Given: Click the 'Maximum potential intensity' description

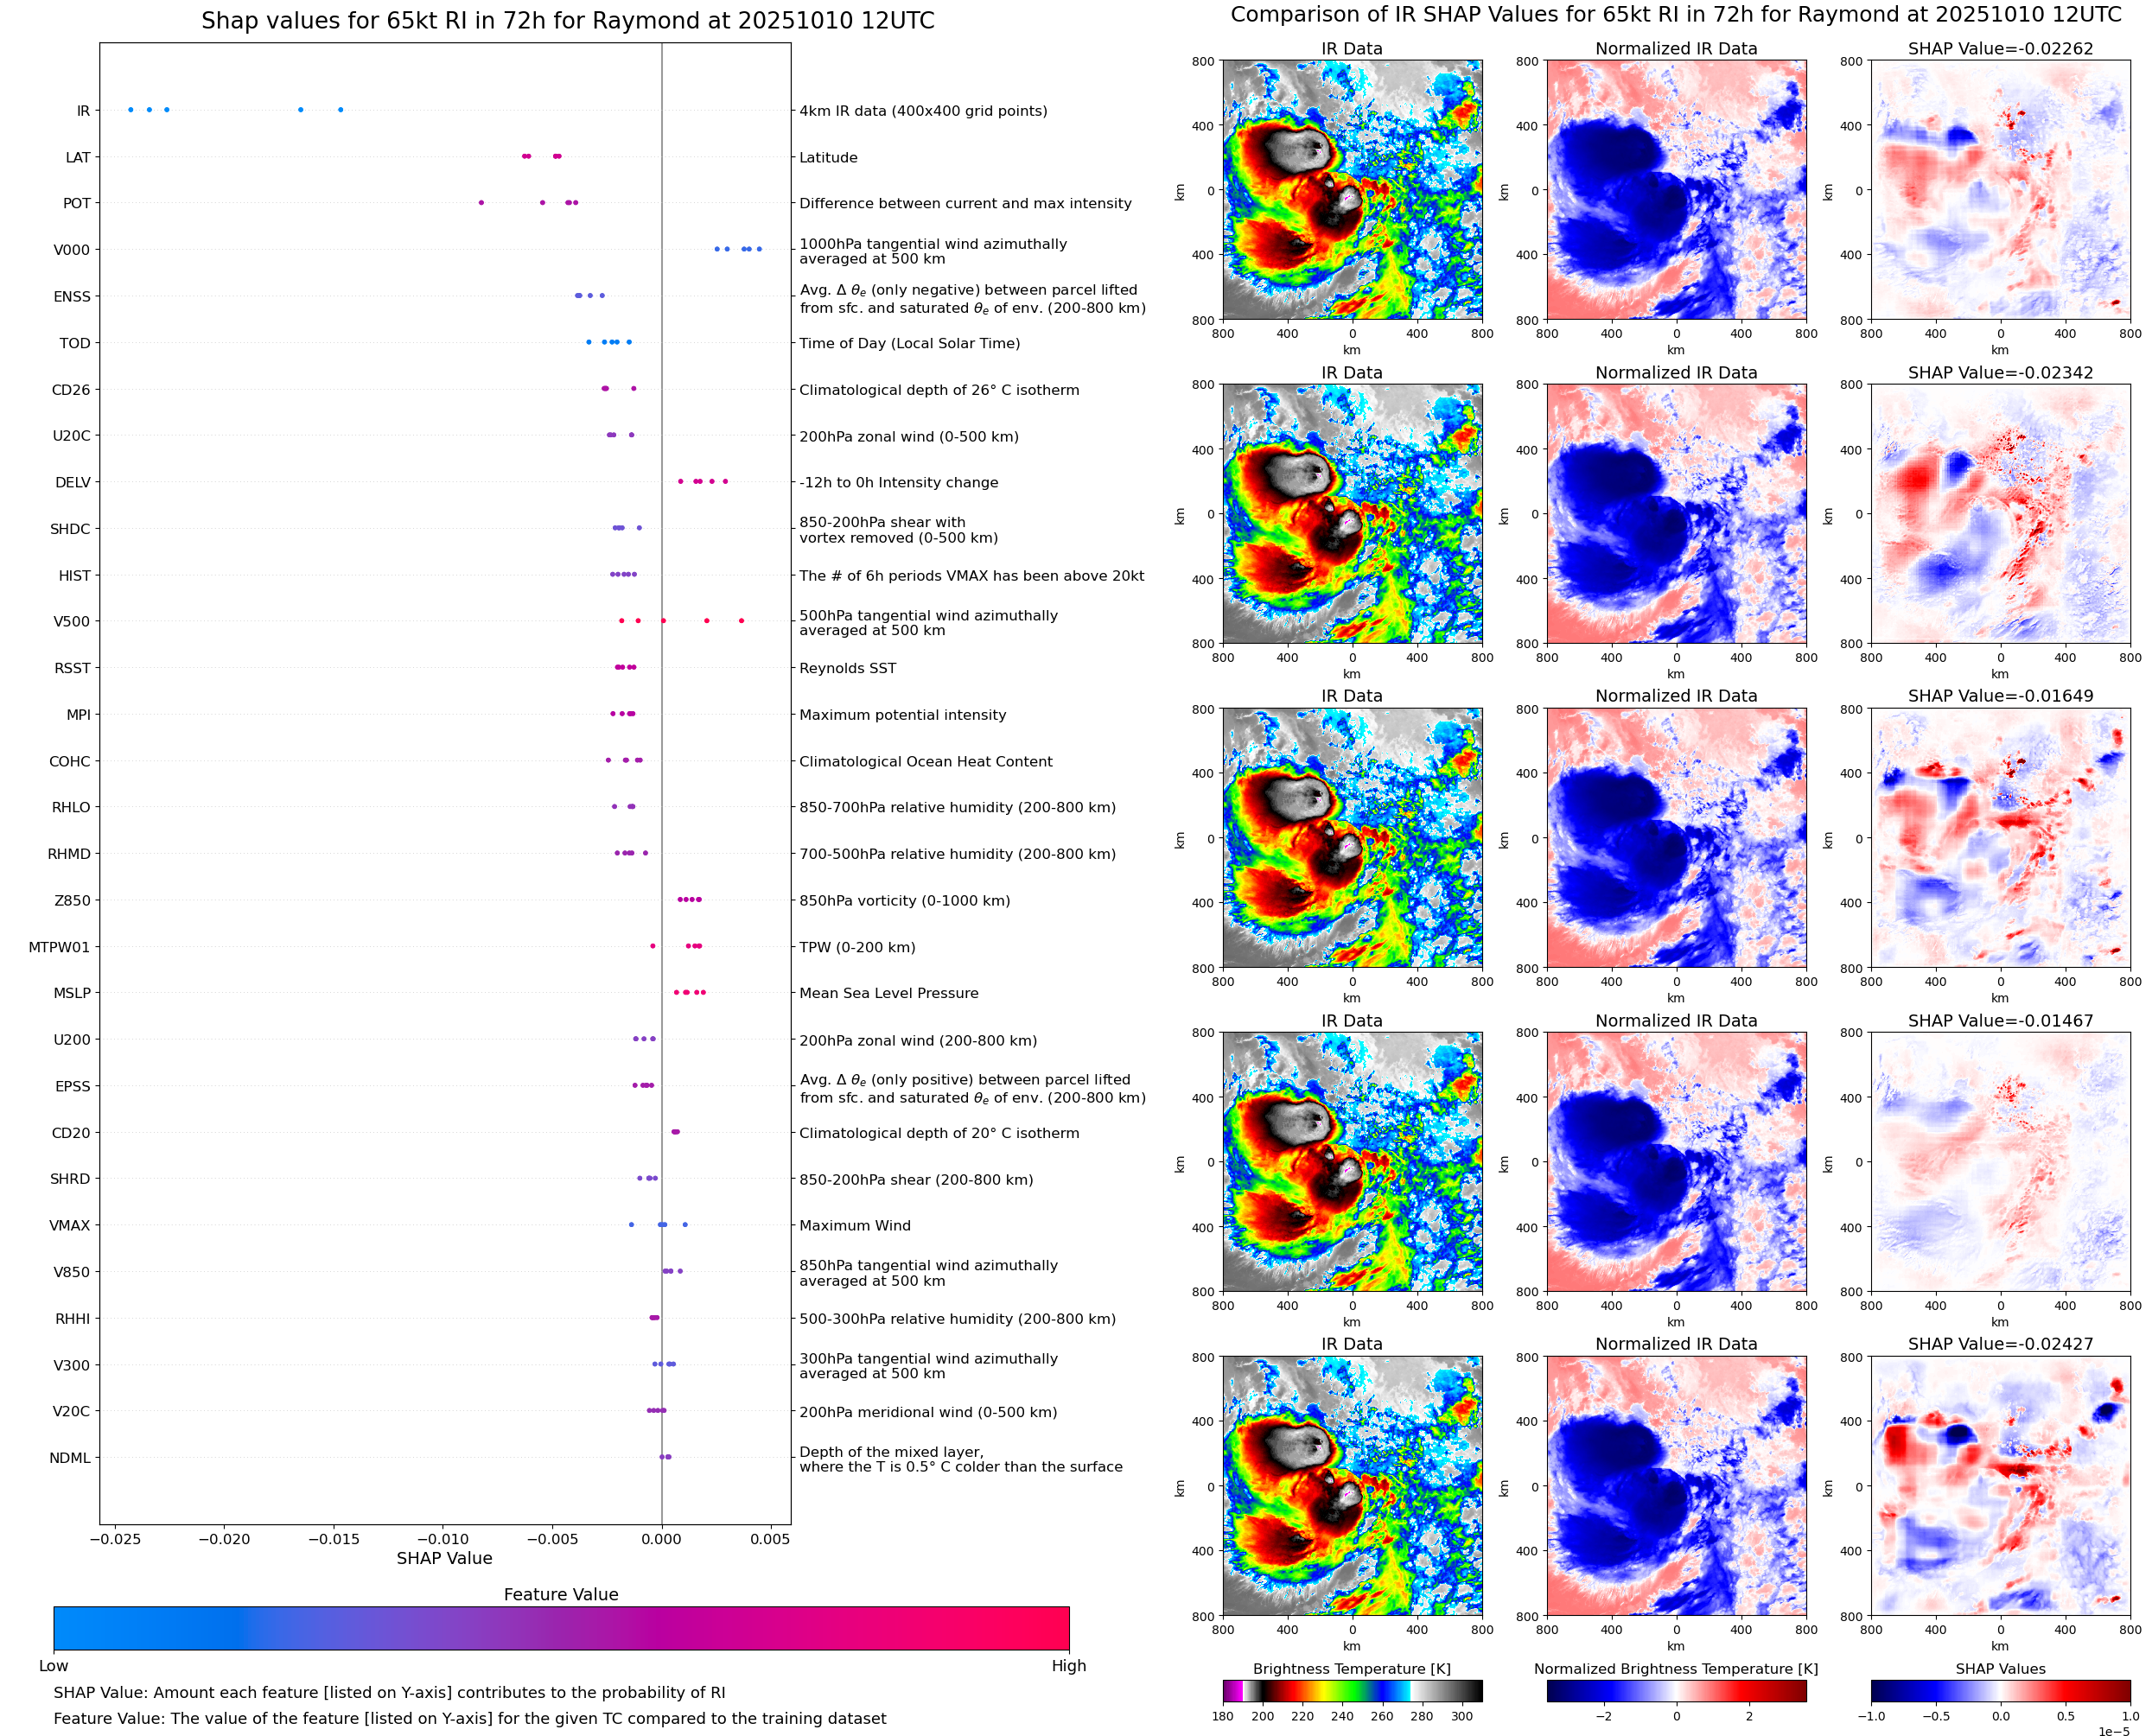Looking at the screenshot, I should [902, 715].
